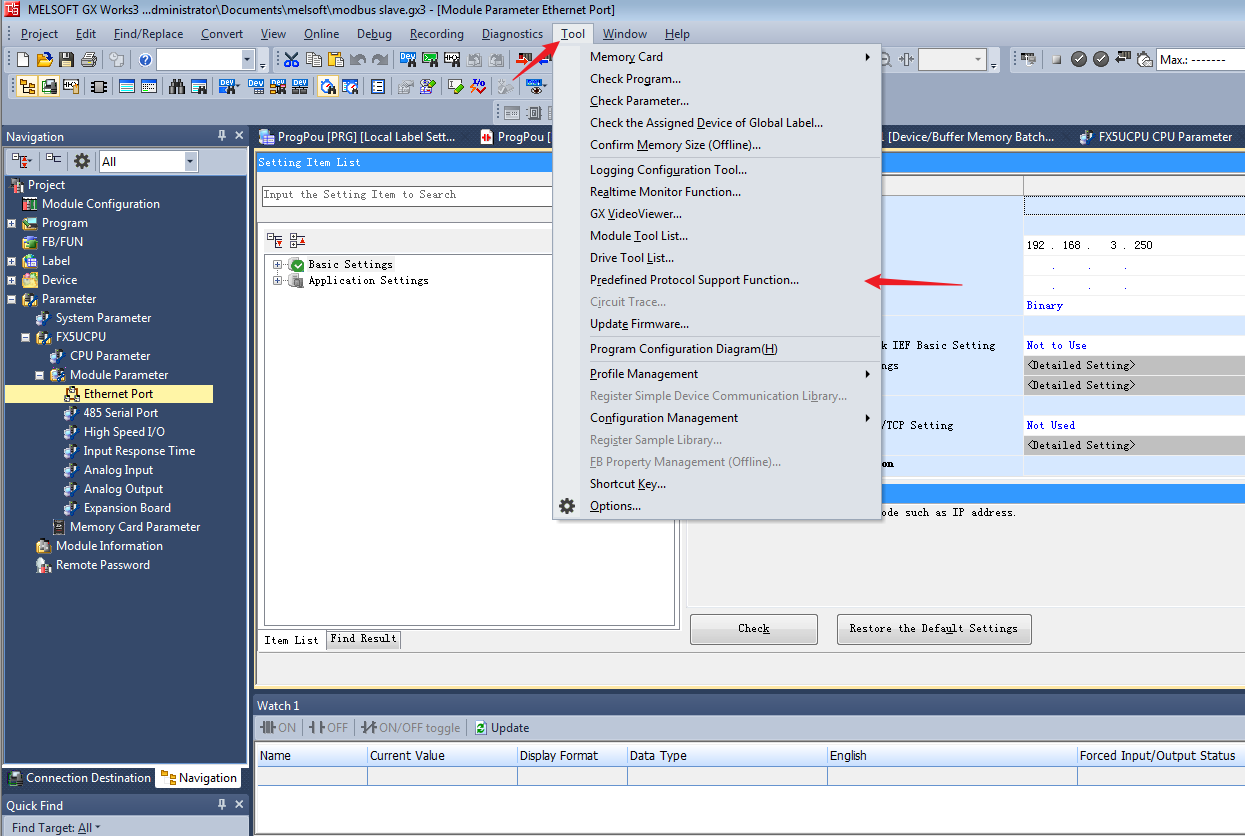Image resolution: width=1245 pixels, height=836 pixels.
Task: Click the Save project toolbar icon
Action: point(66,60)
